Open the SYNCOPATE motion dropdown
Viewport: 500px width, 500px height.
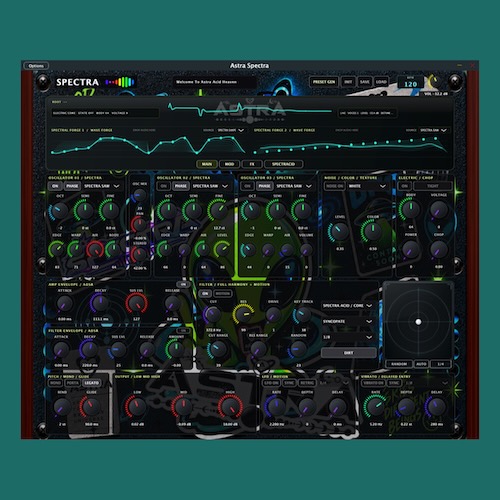pos(347,321)
